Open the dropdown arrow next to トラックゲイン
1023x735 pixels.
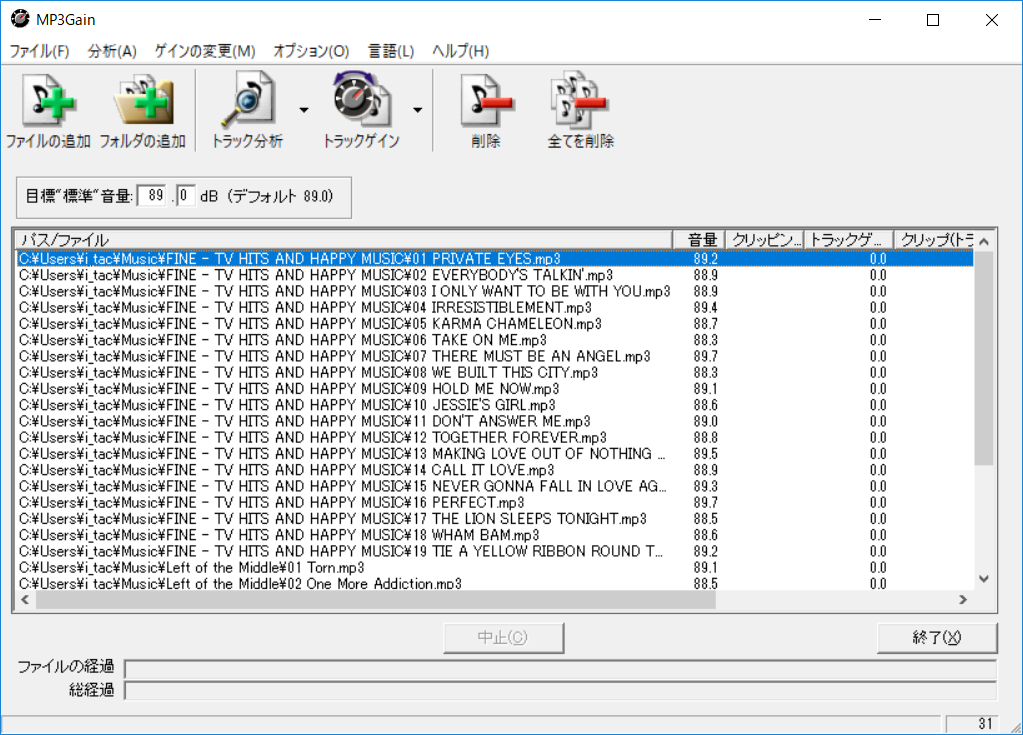[417, 110]
